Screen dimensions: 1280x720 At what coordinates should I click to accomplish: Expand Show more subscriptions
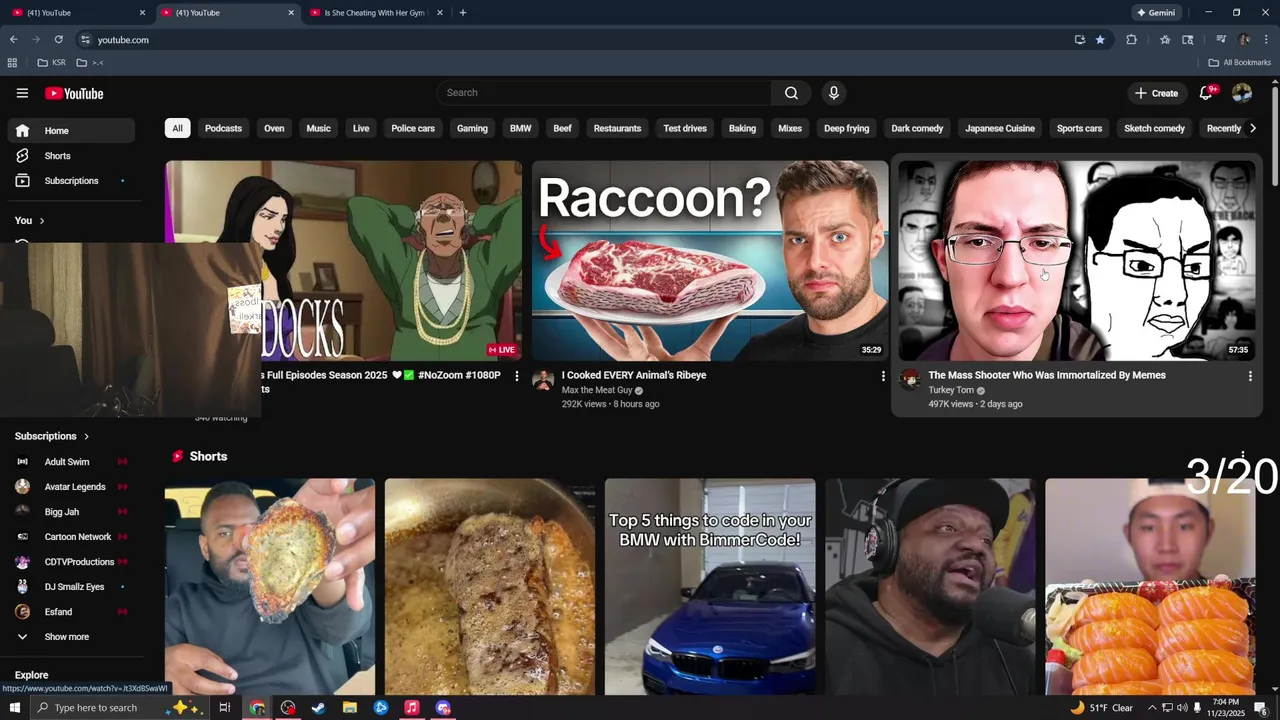pyautogui.click(x=71, y=637)
